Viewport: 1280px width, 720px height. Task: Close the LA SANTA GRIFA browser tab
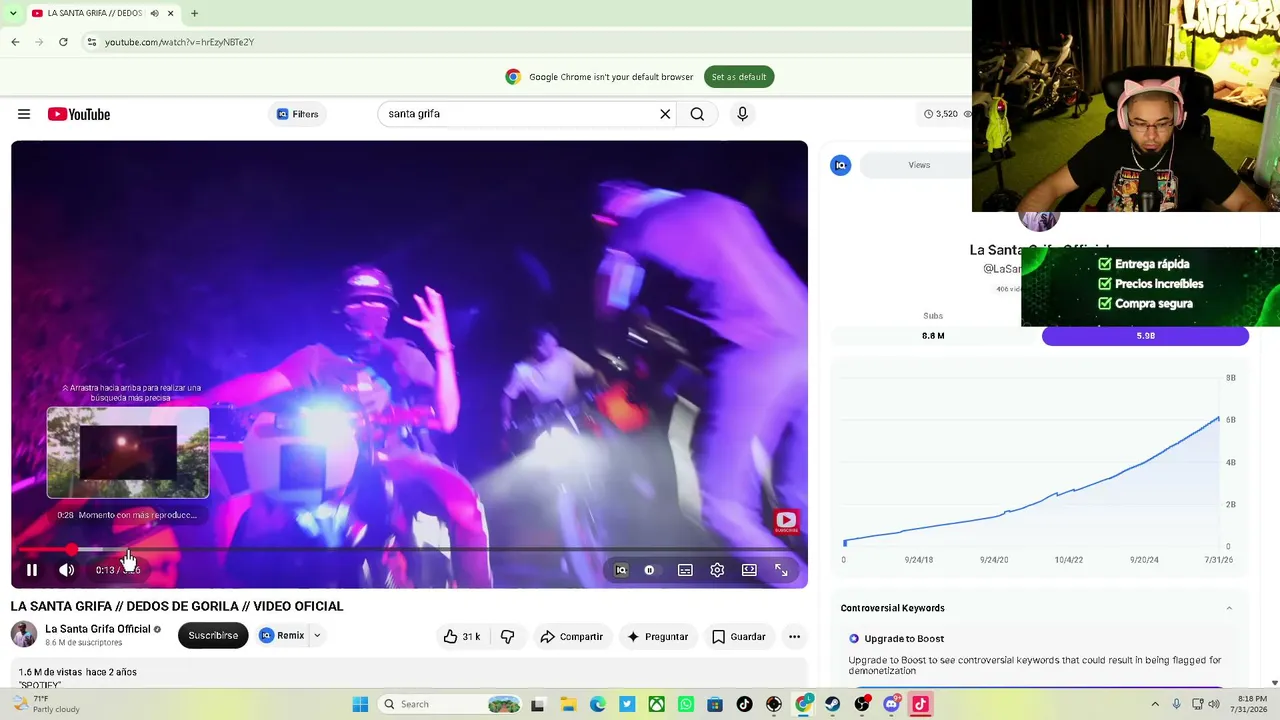pyautogui.click(x=171, y=13)
